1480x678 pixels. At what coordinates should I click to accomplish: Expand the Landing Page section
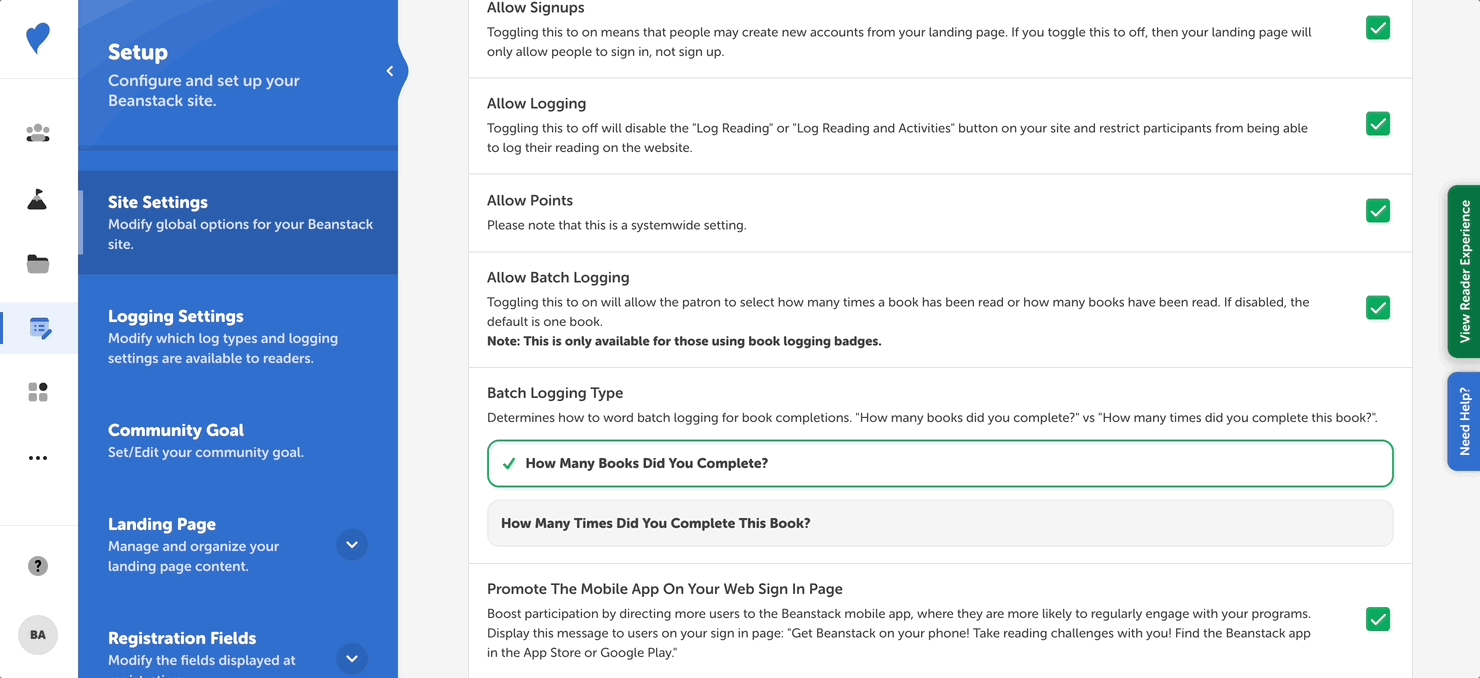pyautogui.click(x=352, y=545)
